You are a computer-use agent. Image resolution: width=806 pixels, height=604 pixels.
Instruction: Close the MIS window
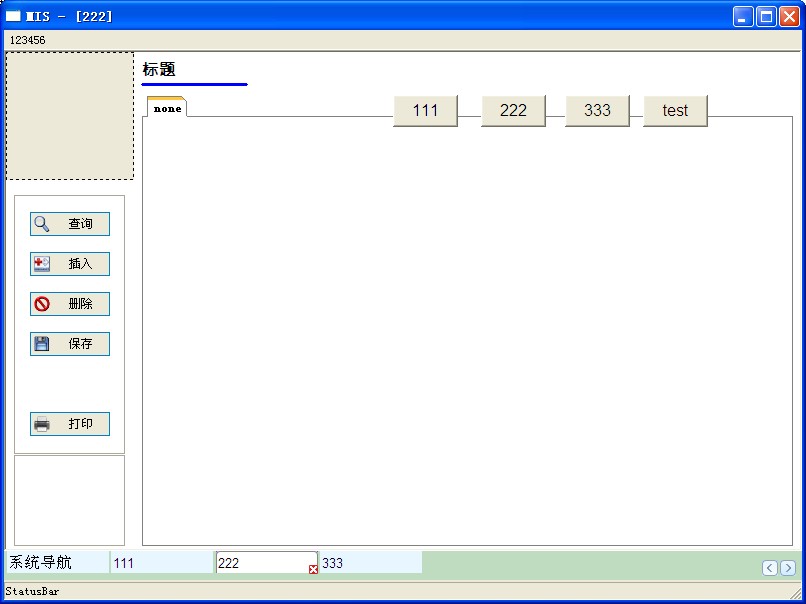(x=789, y=16)
